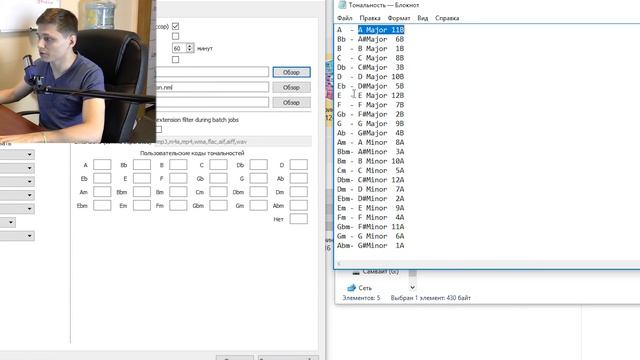Click the 60 минут stepper arrows
The height and width of the screenshot is (360, 640).
pos(189,48)
